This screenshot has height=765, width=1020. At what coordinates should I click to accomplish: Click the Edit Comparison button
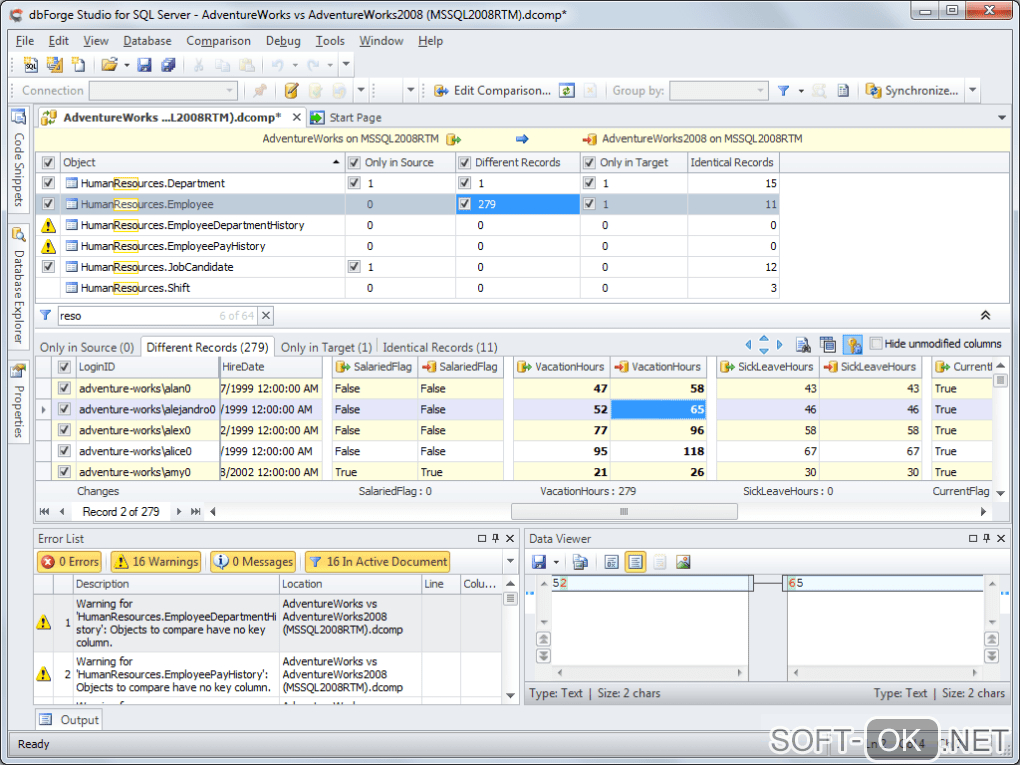point(492,91)
